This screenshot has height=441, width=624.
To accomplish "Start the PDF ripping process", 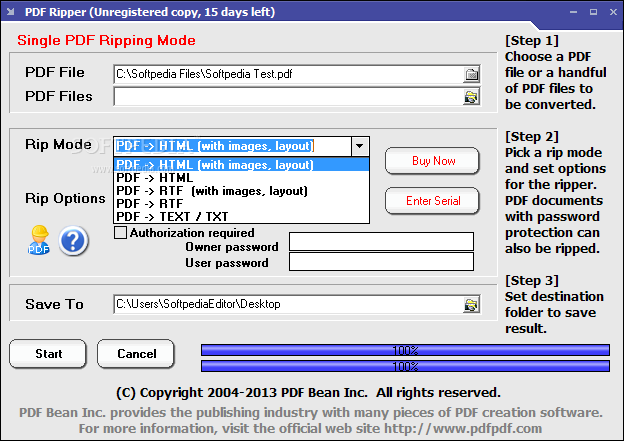I will [48, 353].
